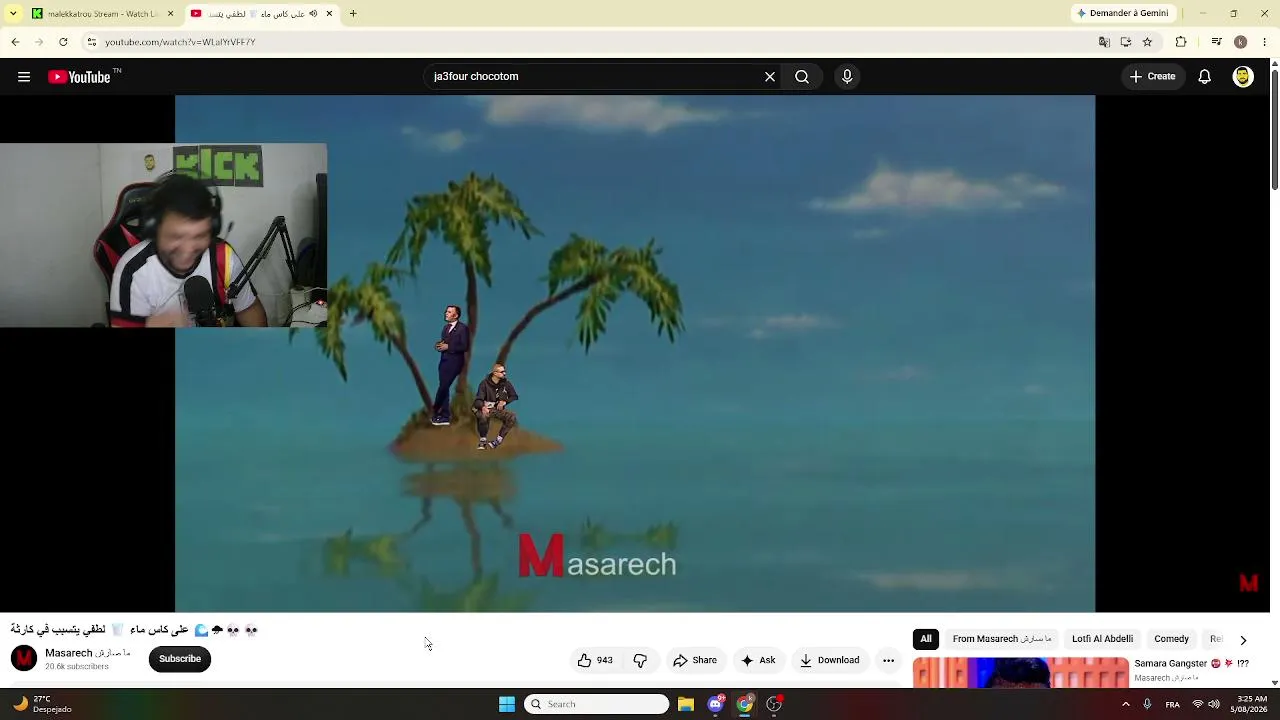Open the Samara Gangster video title

(x=1191, y=664)
